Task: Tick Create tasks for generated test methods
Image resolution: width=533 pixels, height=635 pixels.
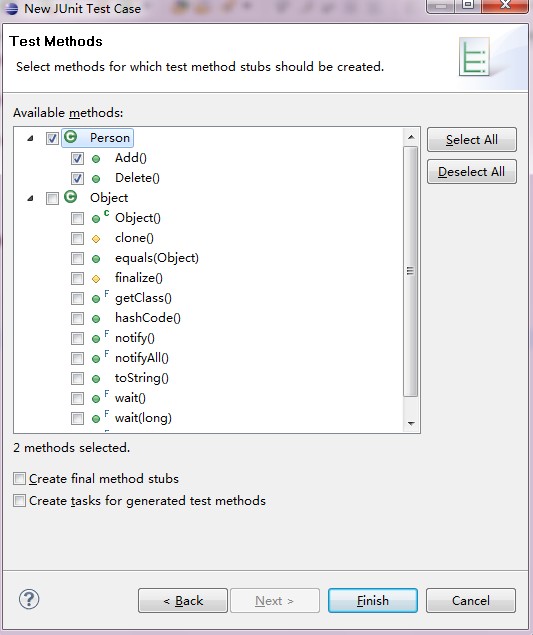Action: click(x=19, y=501)
